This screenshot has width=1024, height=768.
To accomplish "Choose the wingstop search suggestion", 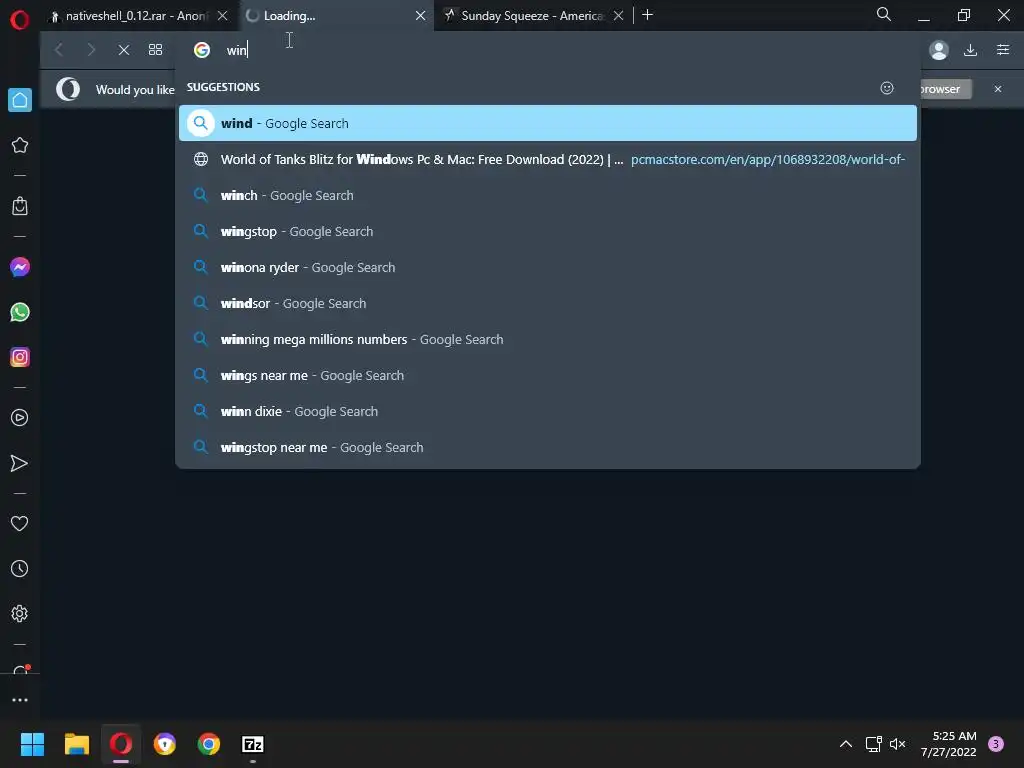I will pyautogui.click(x=547, y=231).
